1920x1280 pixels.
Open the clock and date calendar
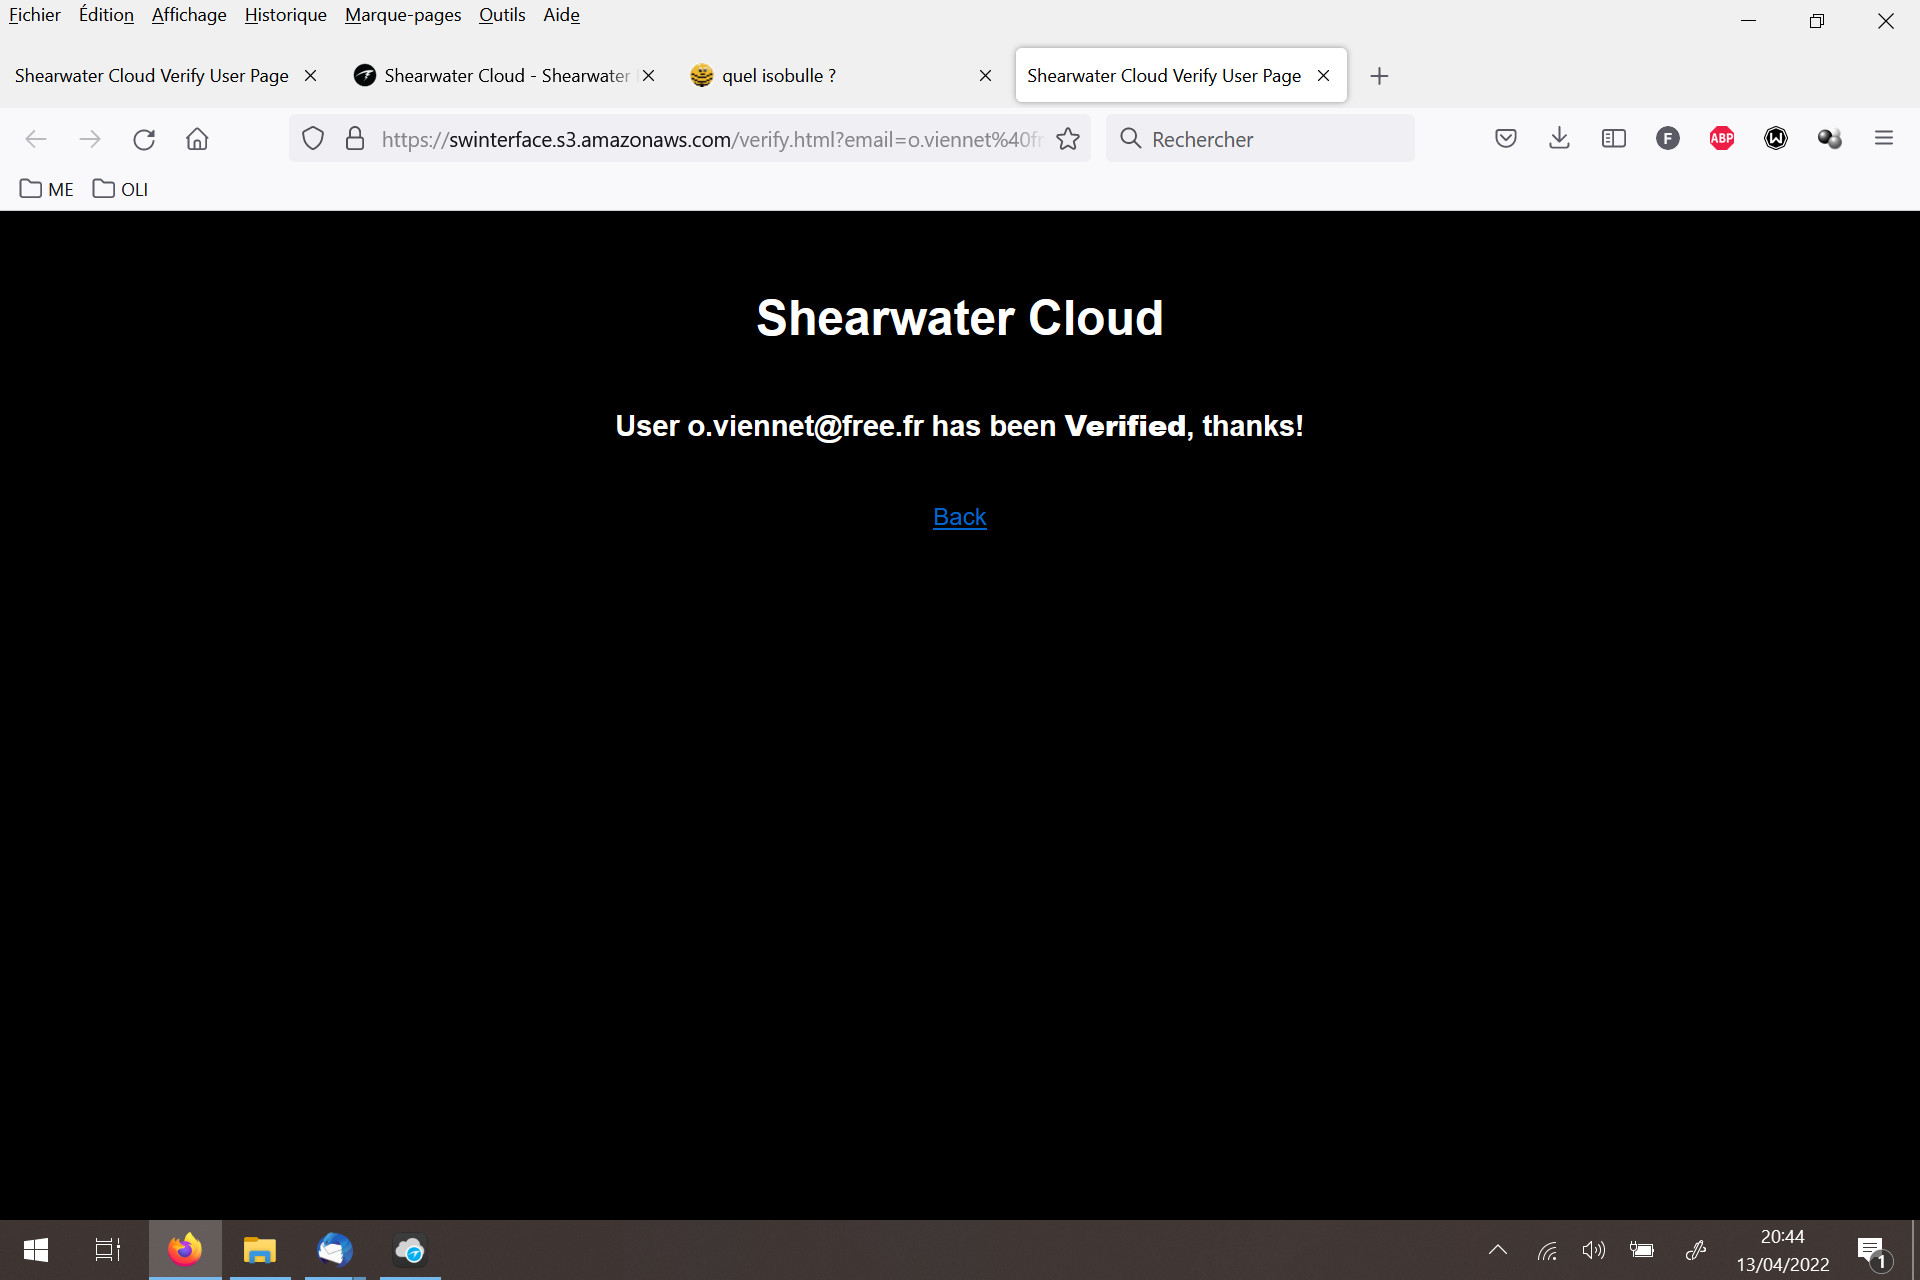coord(1783,1250)
